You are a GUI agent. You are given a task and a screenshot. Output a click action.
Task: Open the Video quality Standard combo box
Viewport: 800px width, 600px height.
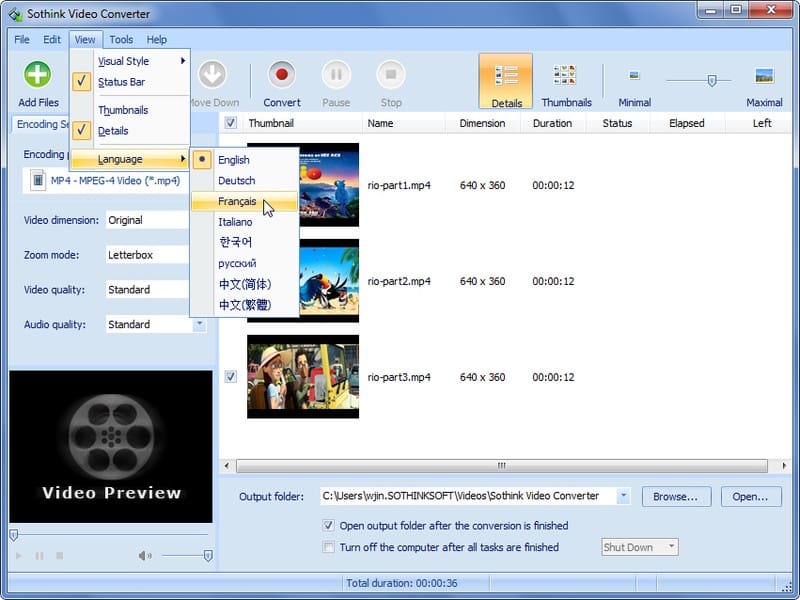click(147, 290)
